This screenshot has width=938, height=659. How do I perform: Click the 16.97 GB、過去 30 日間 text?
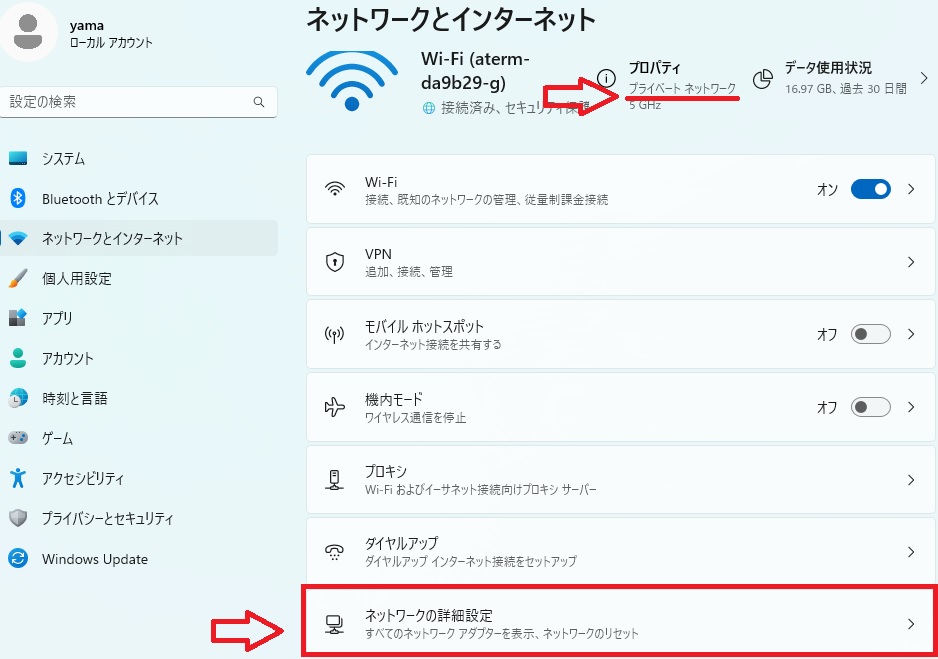click(x=846, y=89)
